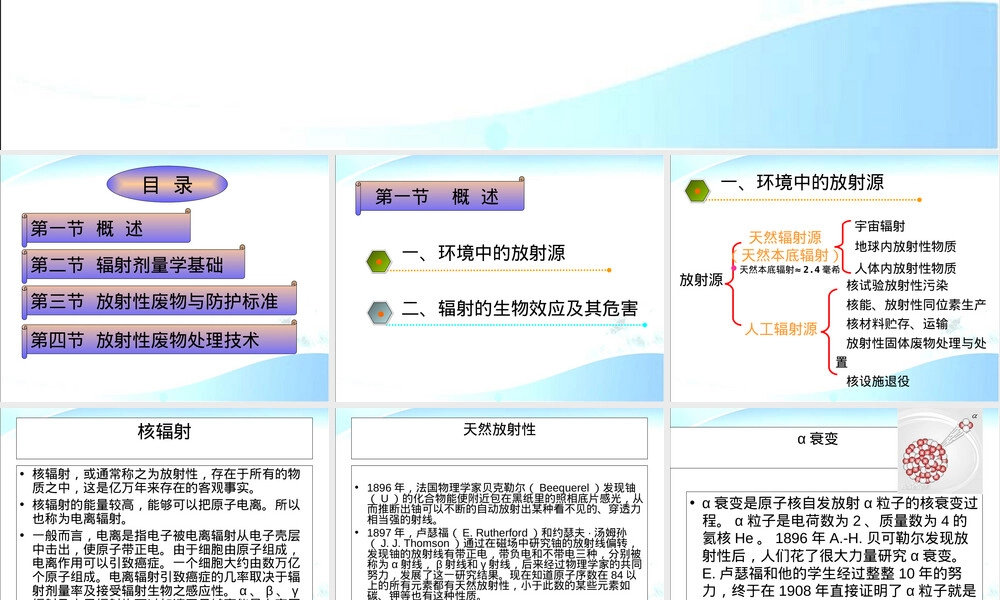Click the 天然辐射源 orange label
The height and width of the screenshot is (600, 1000).
click(x=785, y=238)
